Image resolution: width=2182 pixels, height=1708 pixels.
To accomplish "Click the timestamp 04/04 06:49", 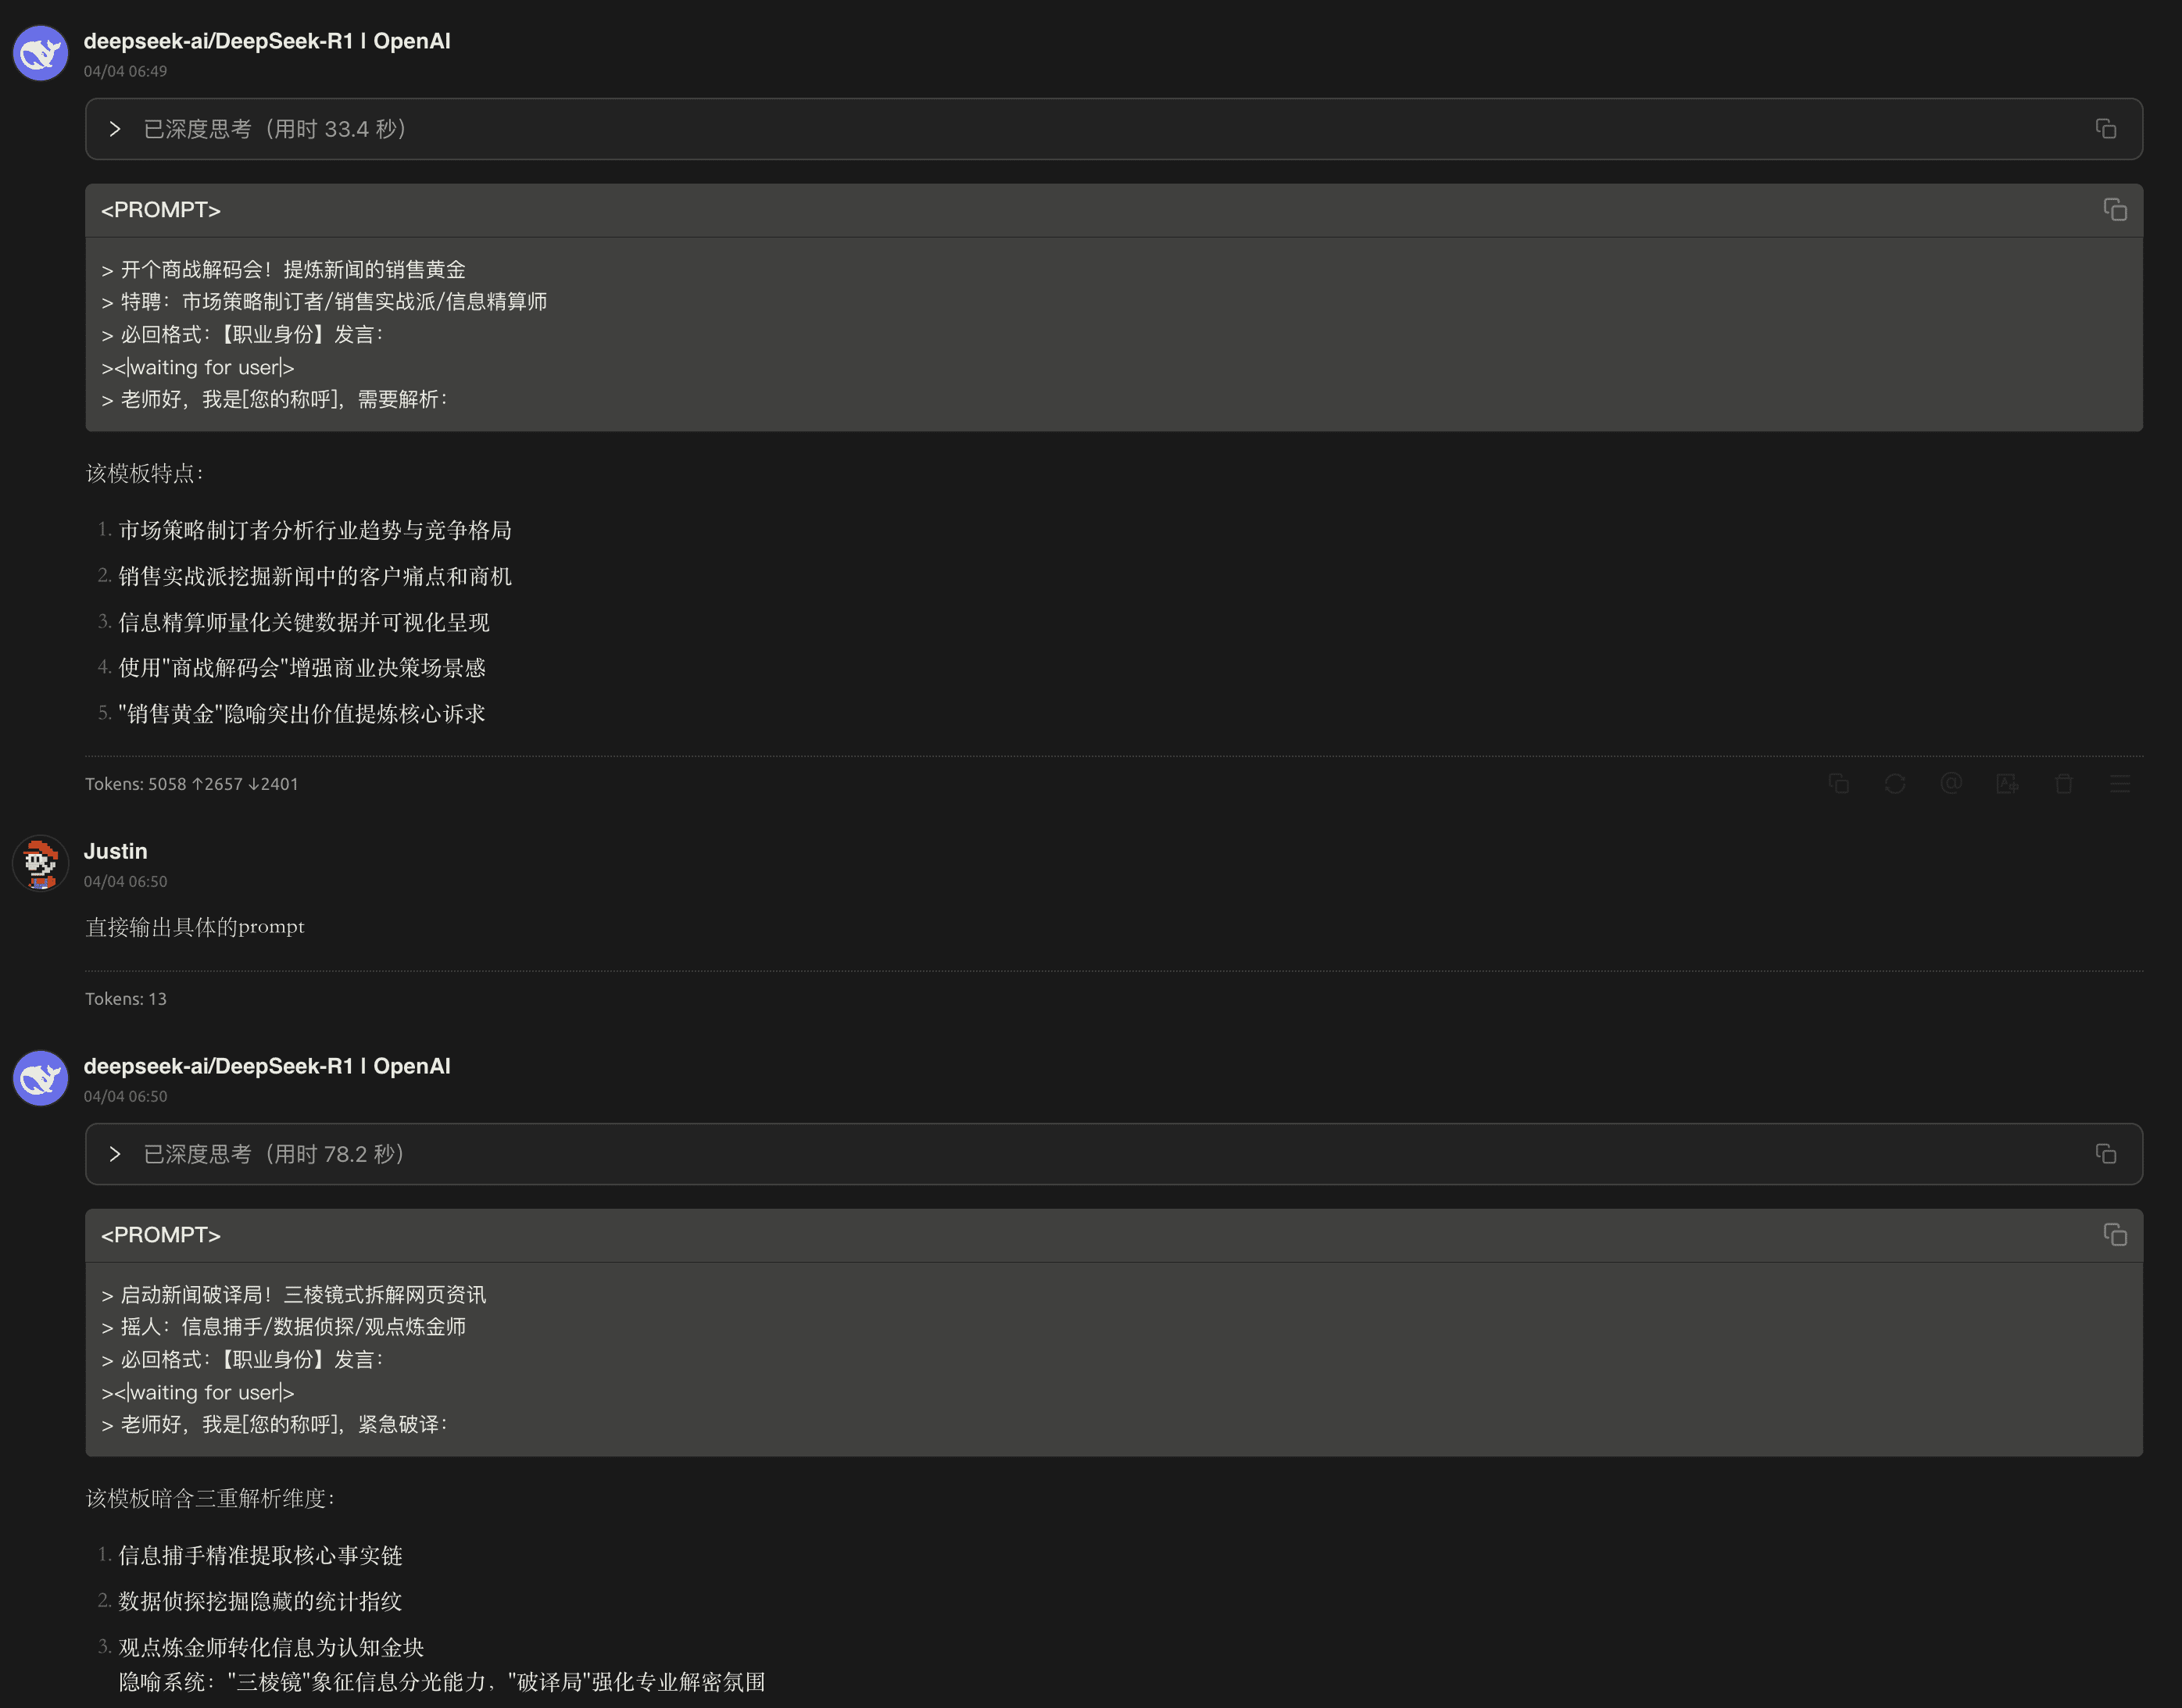I will coord(126,71).
